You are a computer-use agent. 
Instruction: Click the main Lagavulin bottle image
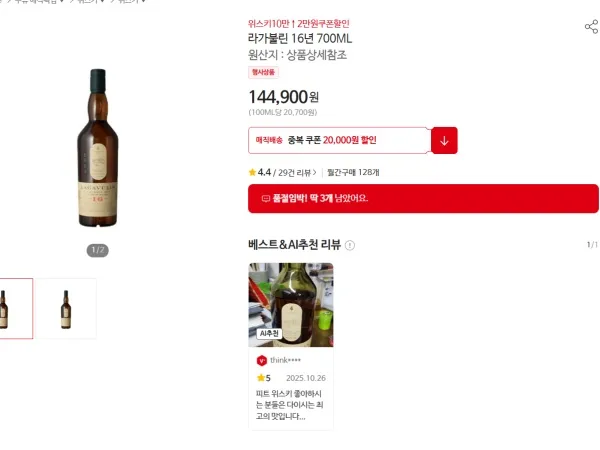pos(98,148)
